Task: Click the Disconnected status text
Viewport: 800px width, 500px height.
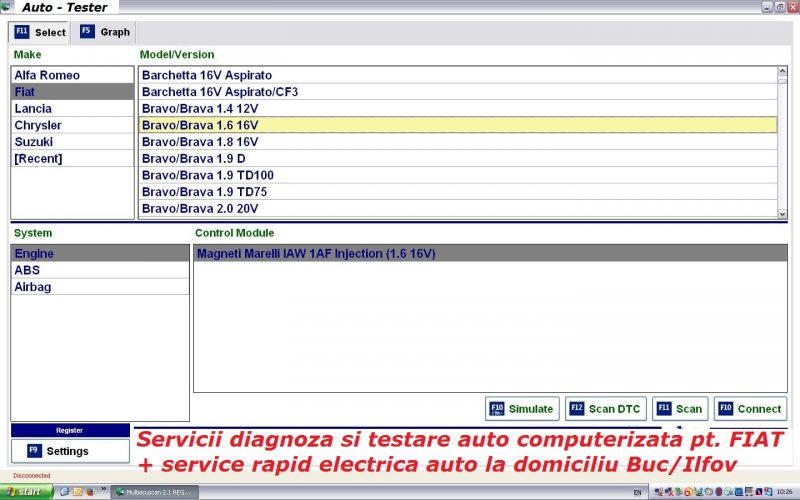Action: pyautogui.click(x=32, y=476)
